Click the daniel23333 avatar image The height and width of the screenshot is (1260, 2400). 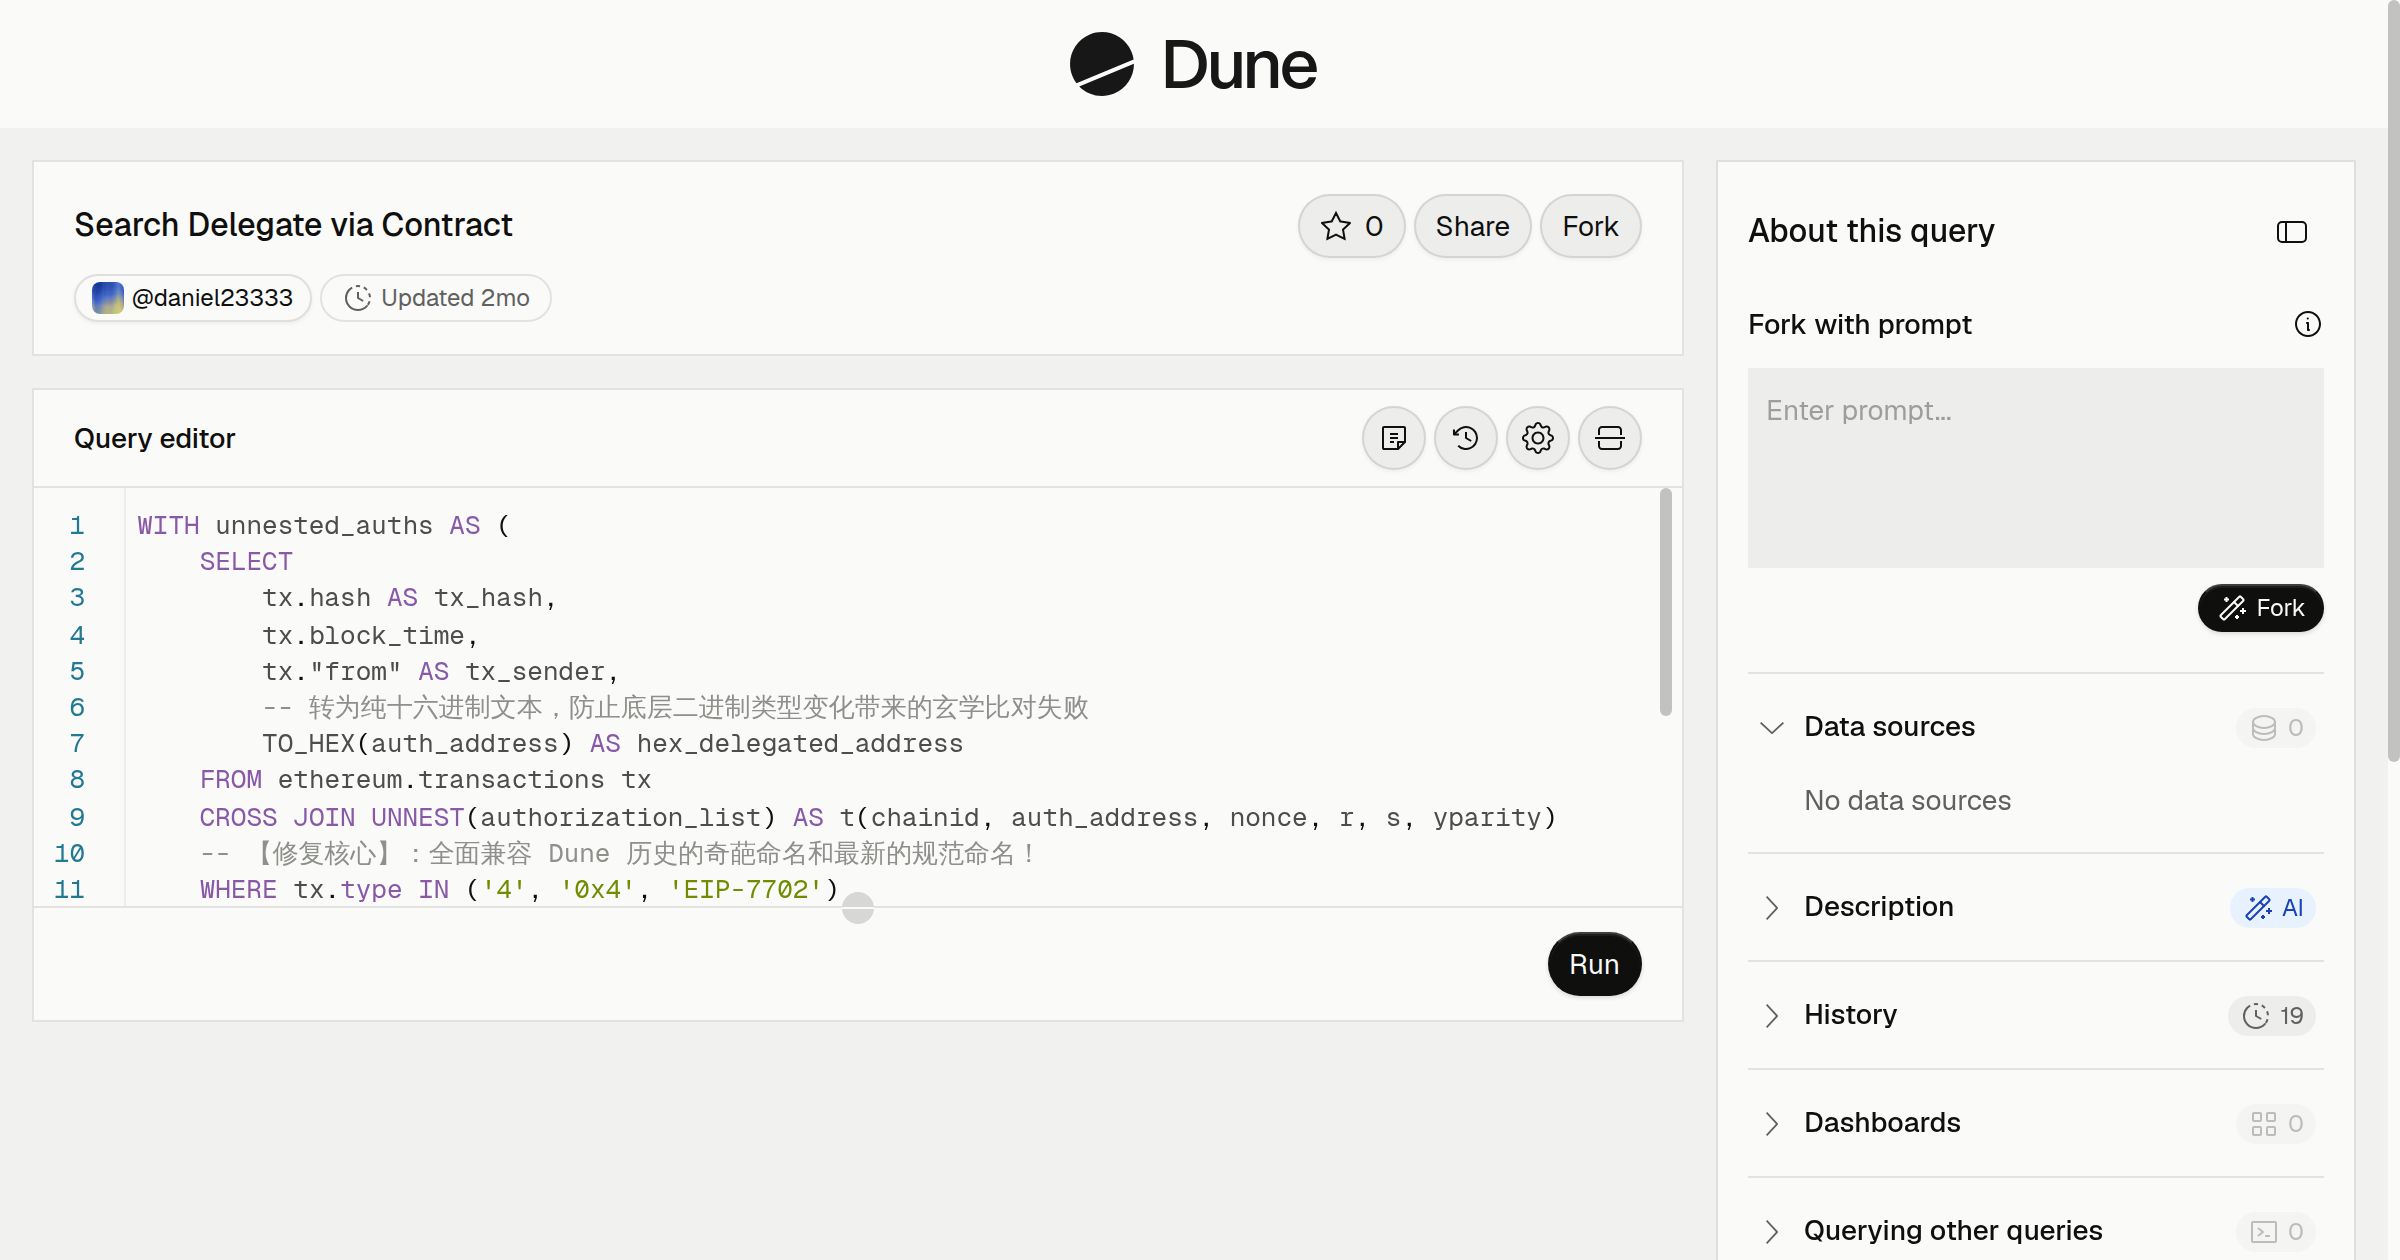click(x=108, y=298)
